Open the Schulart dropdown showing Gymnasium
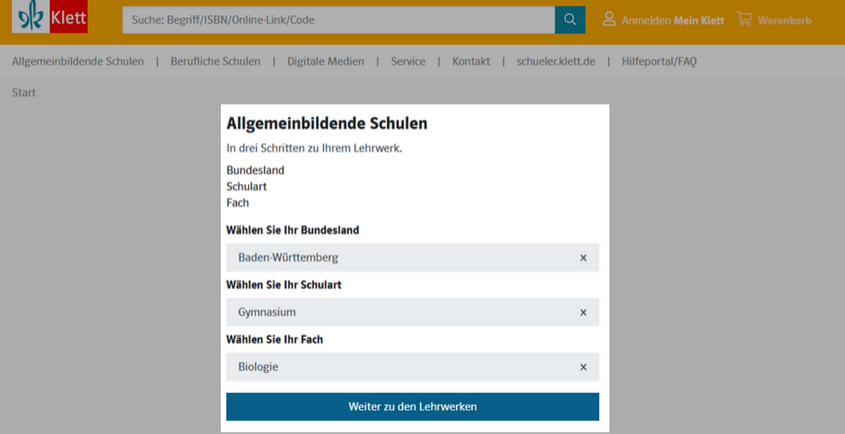This screenshot has height=434, width=845. [x=400, y=312]
